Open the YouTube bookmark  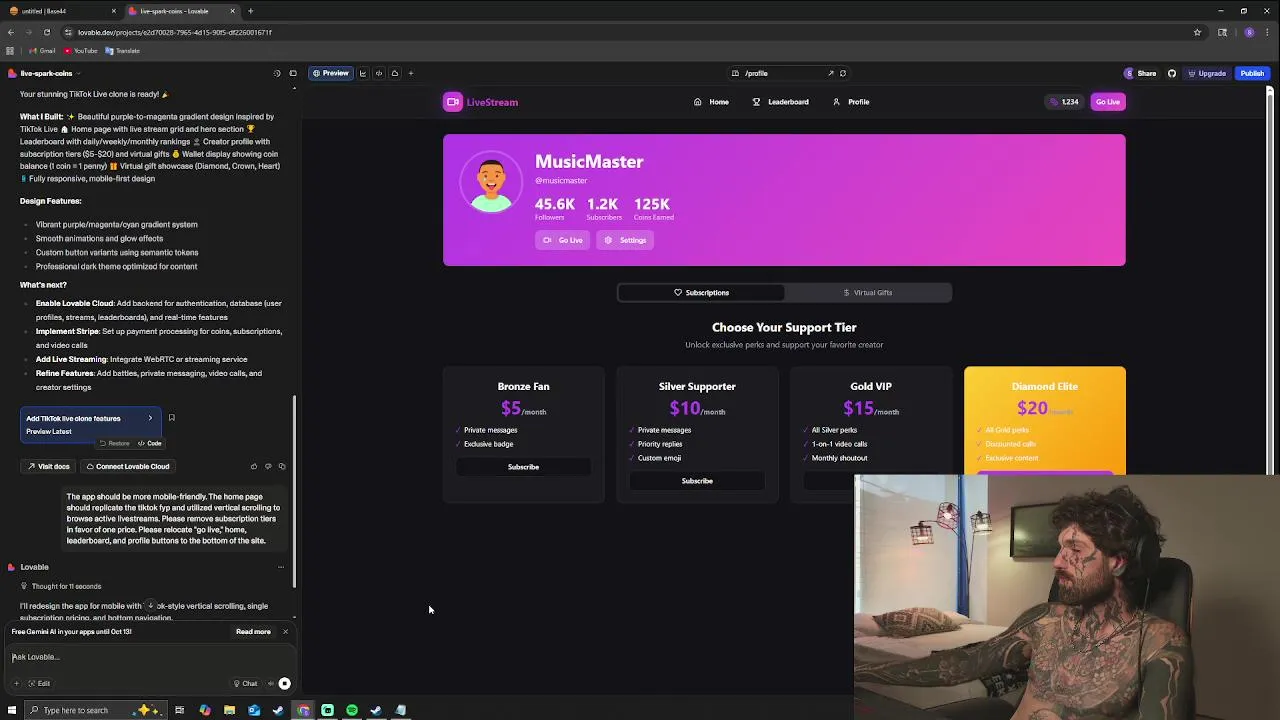81,51
